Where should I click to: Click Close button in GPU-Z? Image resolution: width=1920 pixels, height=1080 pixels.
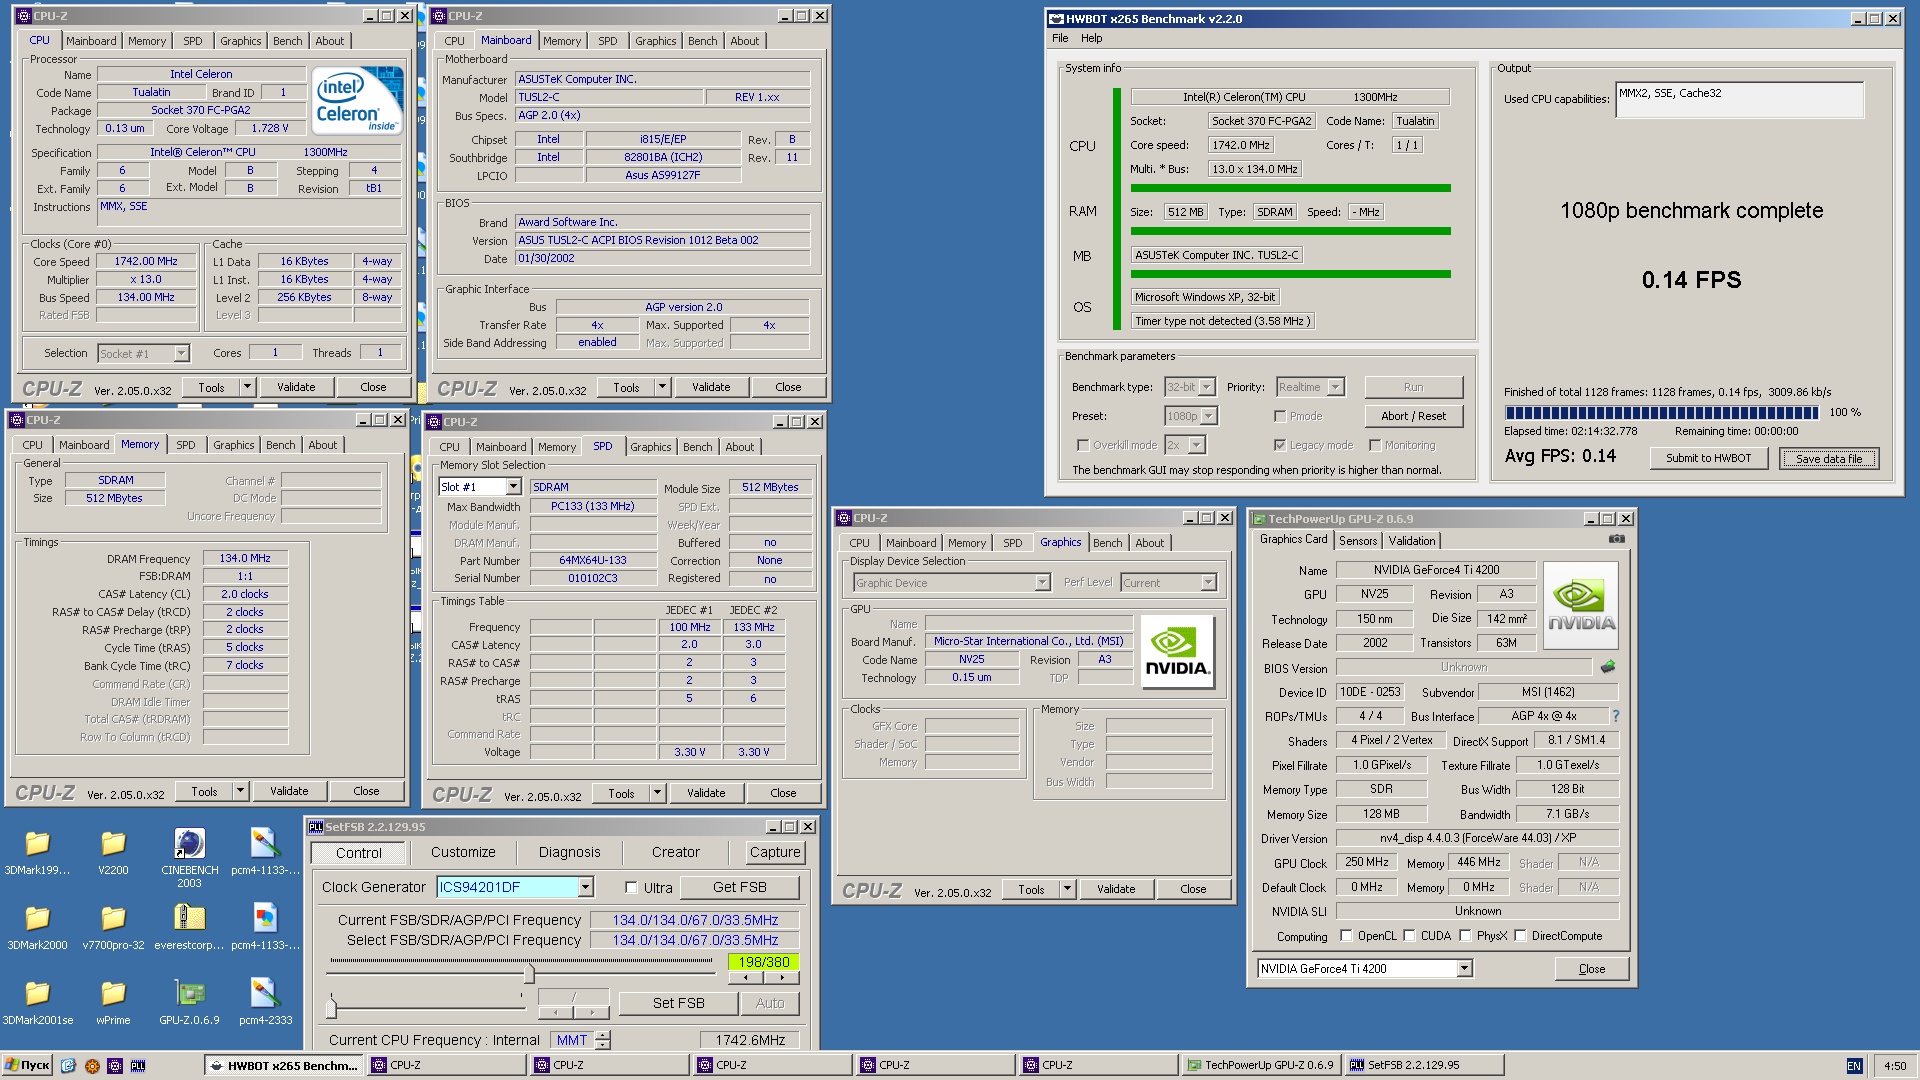click(x=1591, y=969)
